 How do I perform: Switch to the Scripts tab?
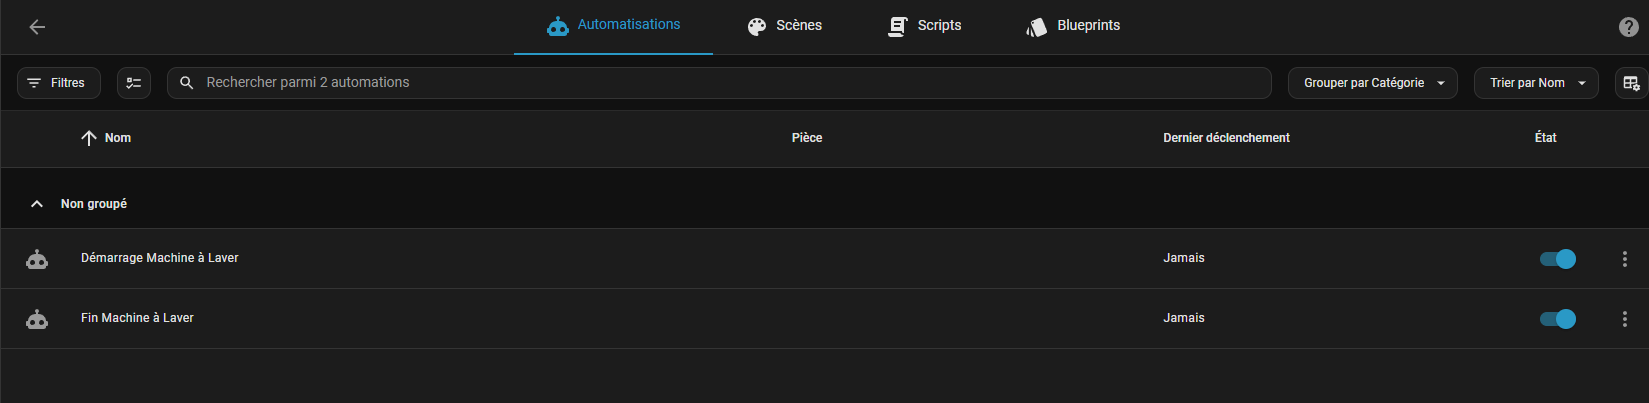coord(925,26)
